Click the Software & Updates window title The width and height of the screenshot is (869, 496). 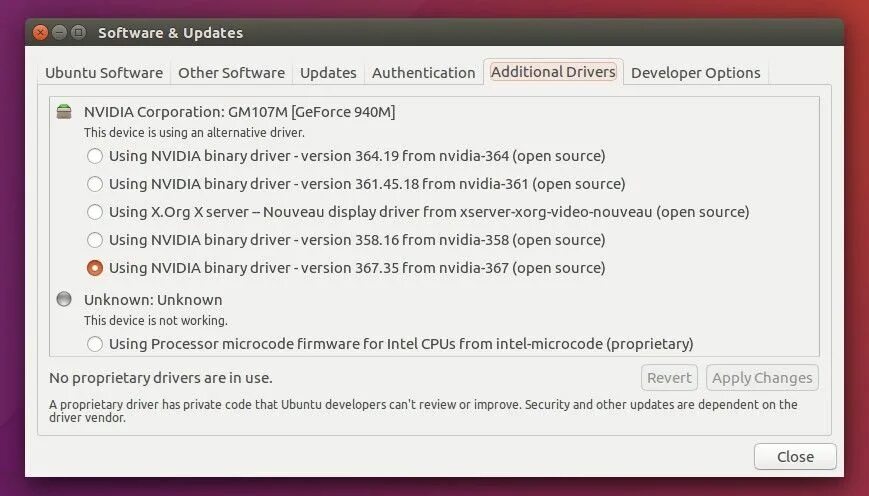pyautogui.click(x=170, y=33)
